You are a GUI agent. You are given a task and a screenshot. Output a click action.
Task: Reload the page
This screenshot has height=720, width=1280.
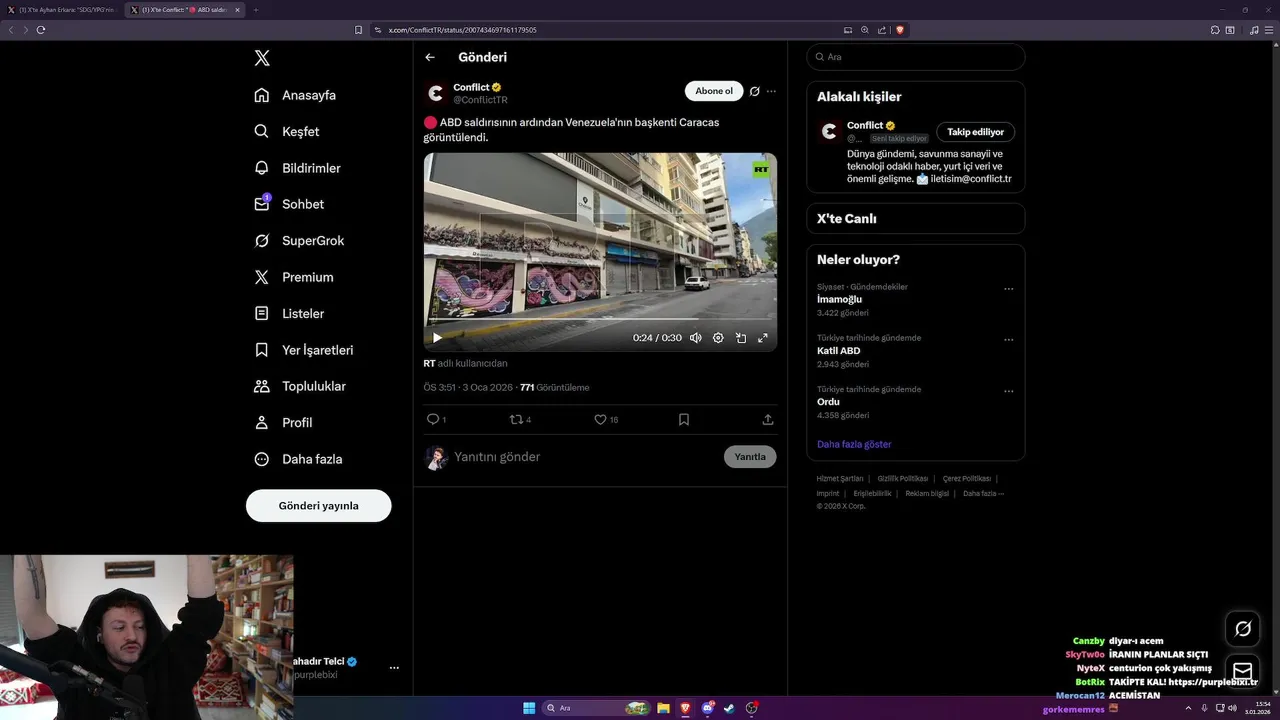click(41, 30)
